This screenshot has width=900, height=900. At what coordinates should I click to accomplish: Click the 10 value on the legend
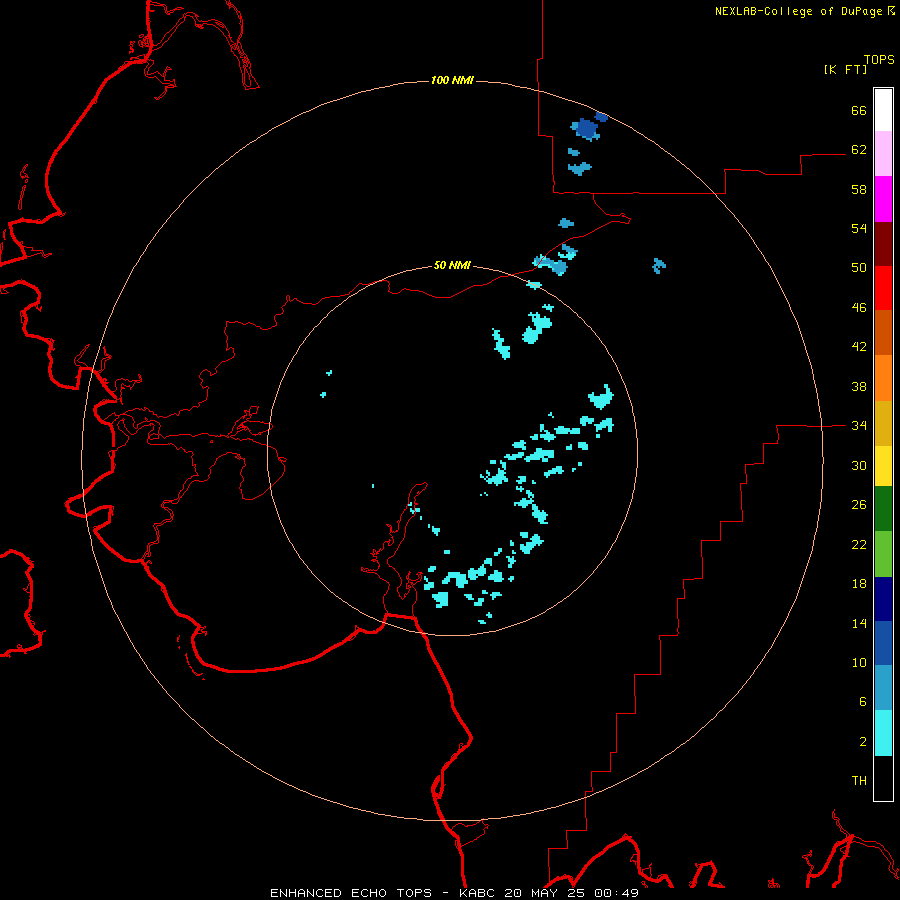pyautogui.click(x=859, y=663)
